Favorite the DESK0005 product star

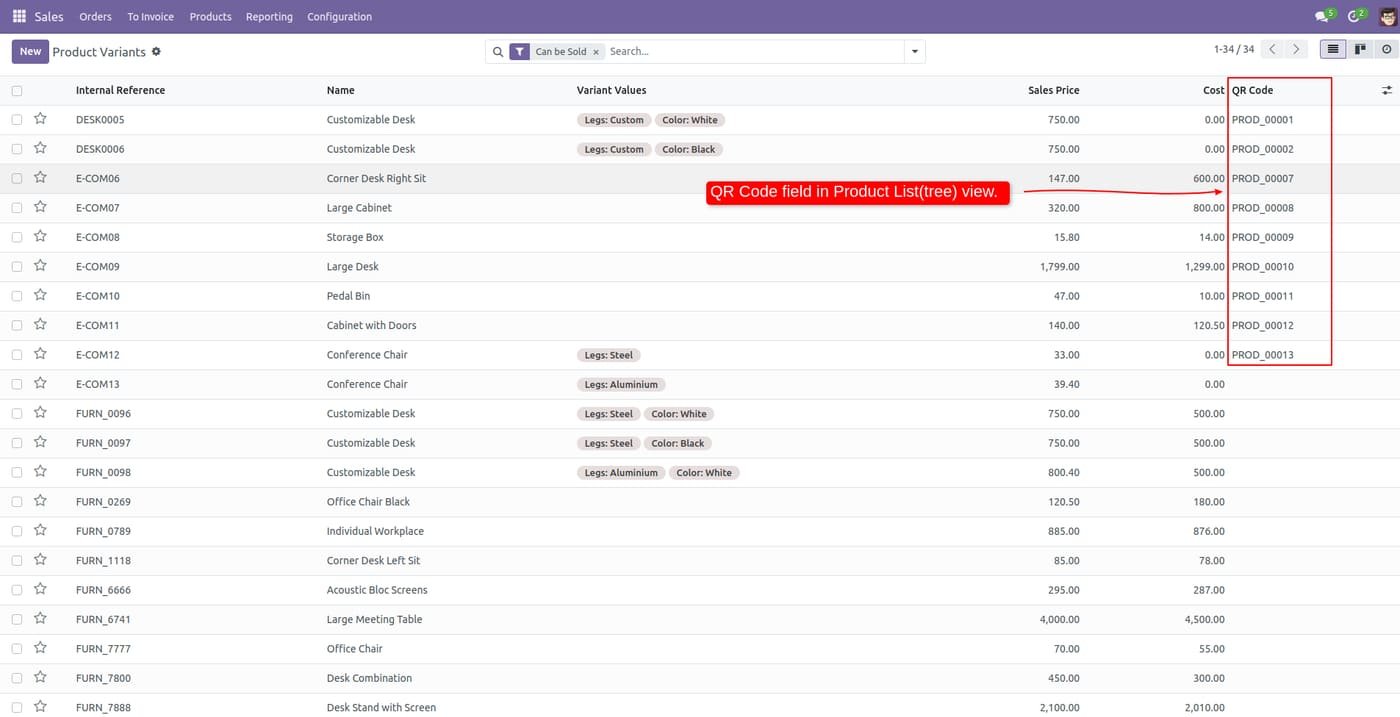click(40, 119)
